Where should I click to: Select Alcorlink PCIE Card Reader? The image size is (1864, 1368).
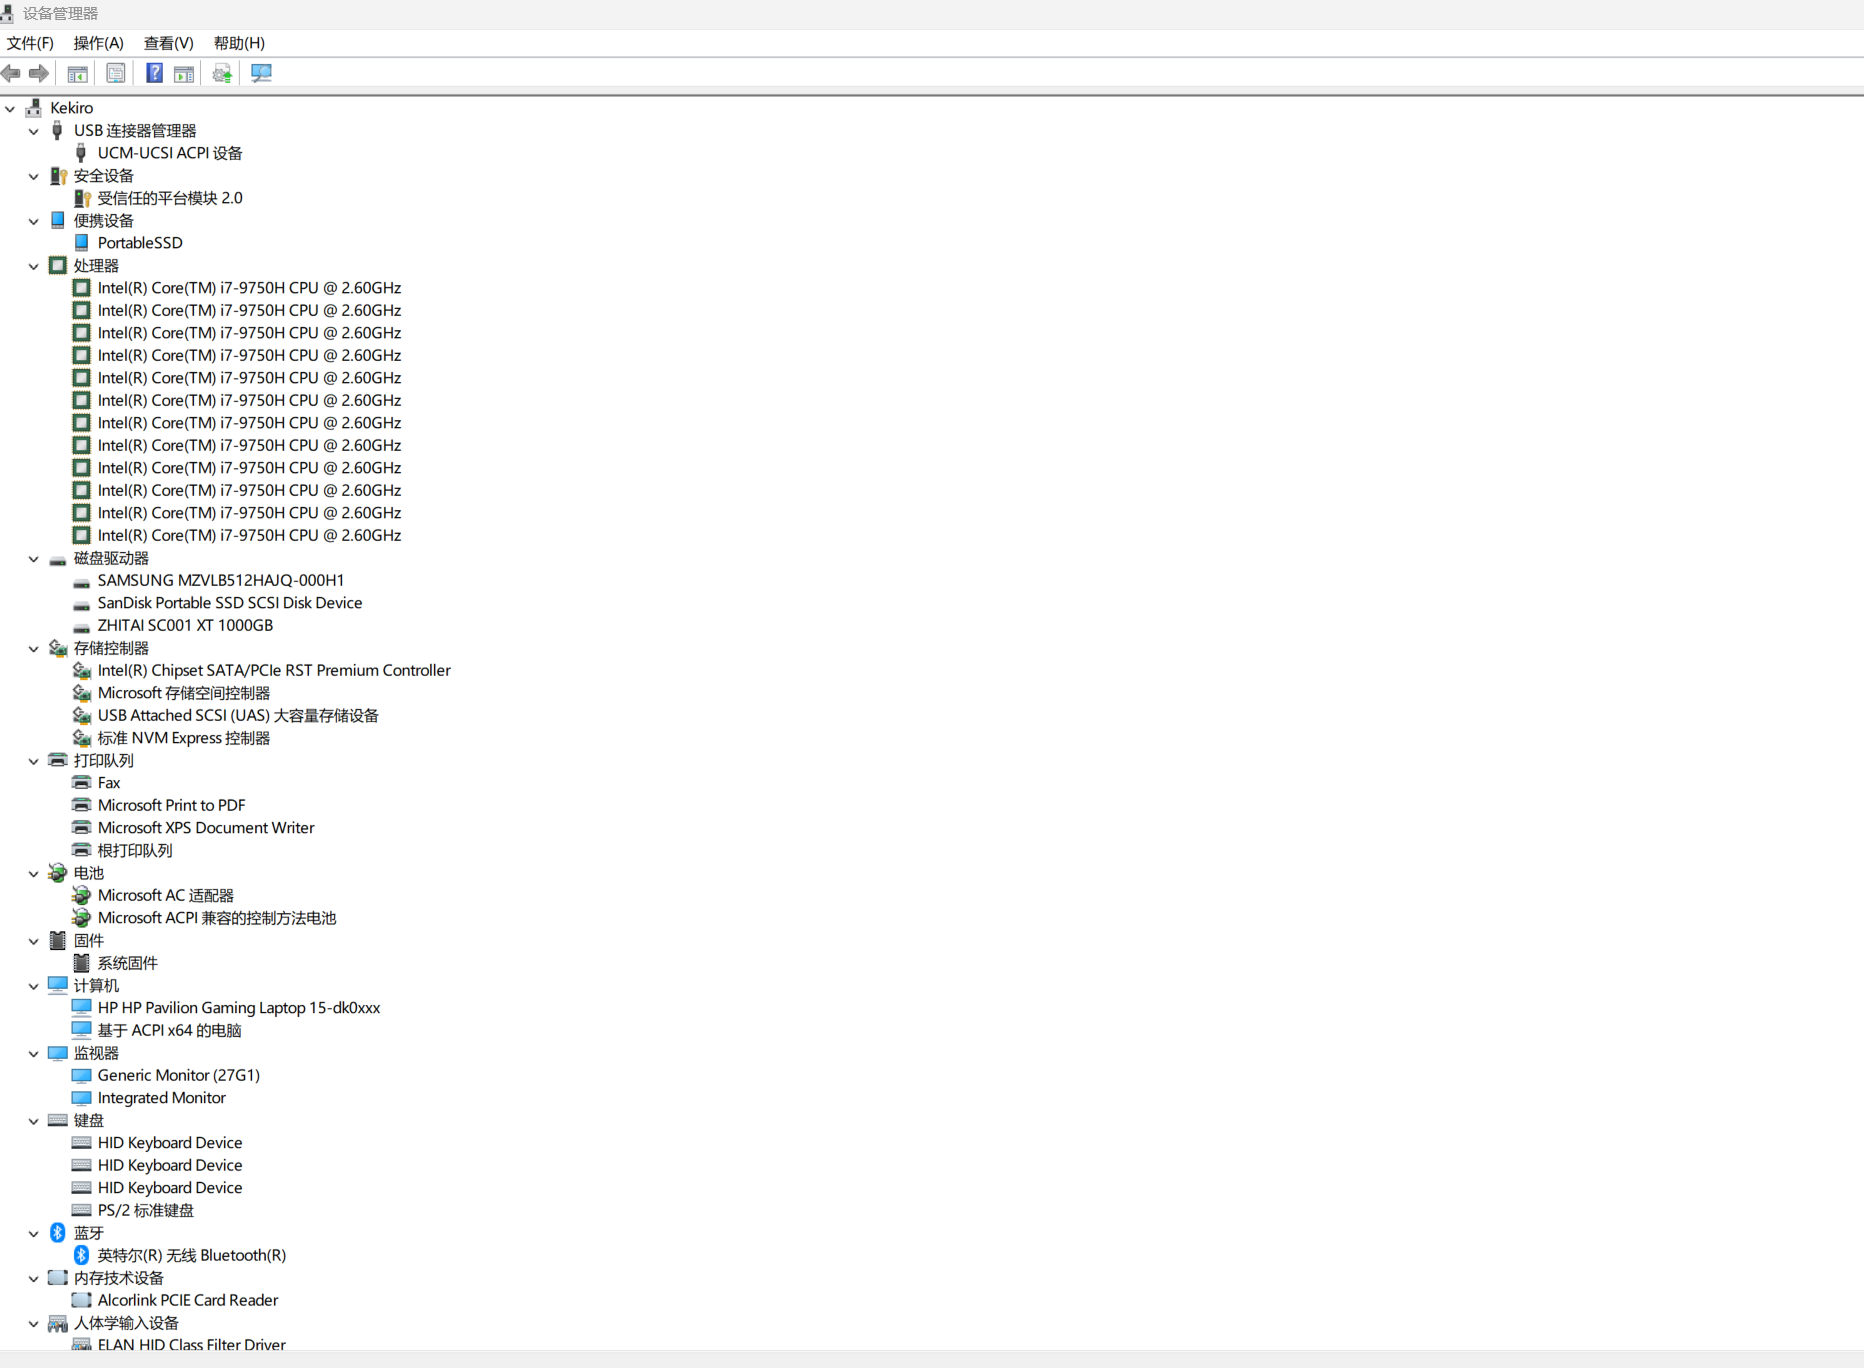188,1300
